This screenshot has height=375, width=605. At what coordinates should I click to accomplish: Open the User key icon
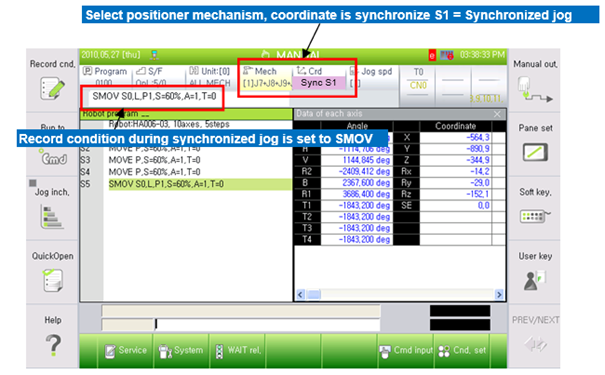pyautogui.click(x=534, y=281)
